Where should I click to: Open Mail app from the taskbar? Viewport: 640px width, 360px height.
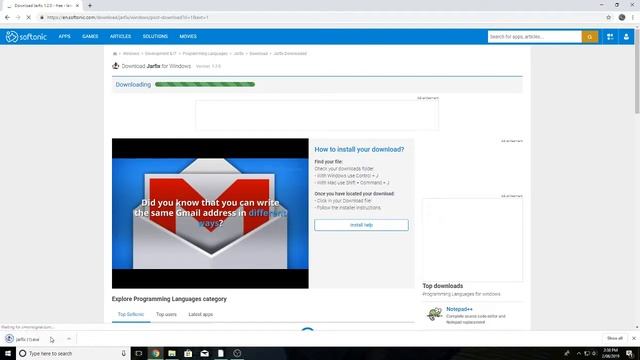point(204,353)
